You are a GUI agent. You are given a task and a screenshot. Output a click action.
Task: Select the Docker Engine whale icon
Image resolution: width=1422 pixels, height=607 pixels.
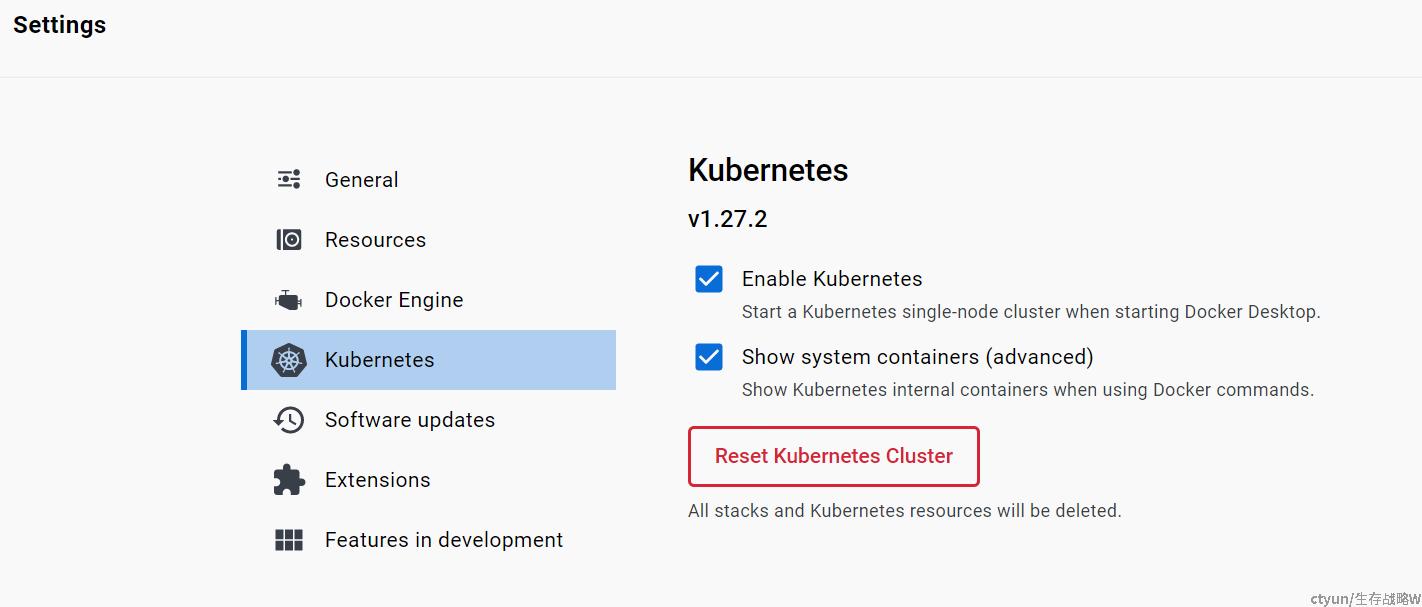(289, 300)
